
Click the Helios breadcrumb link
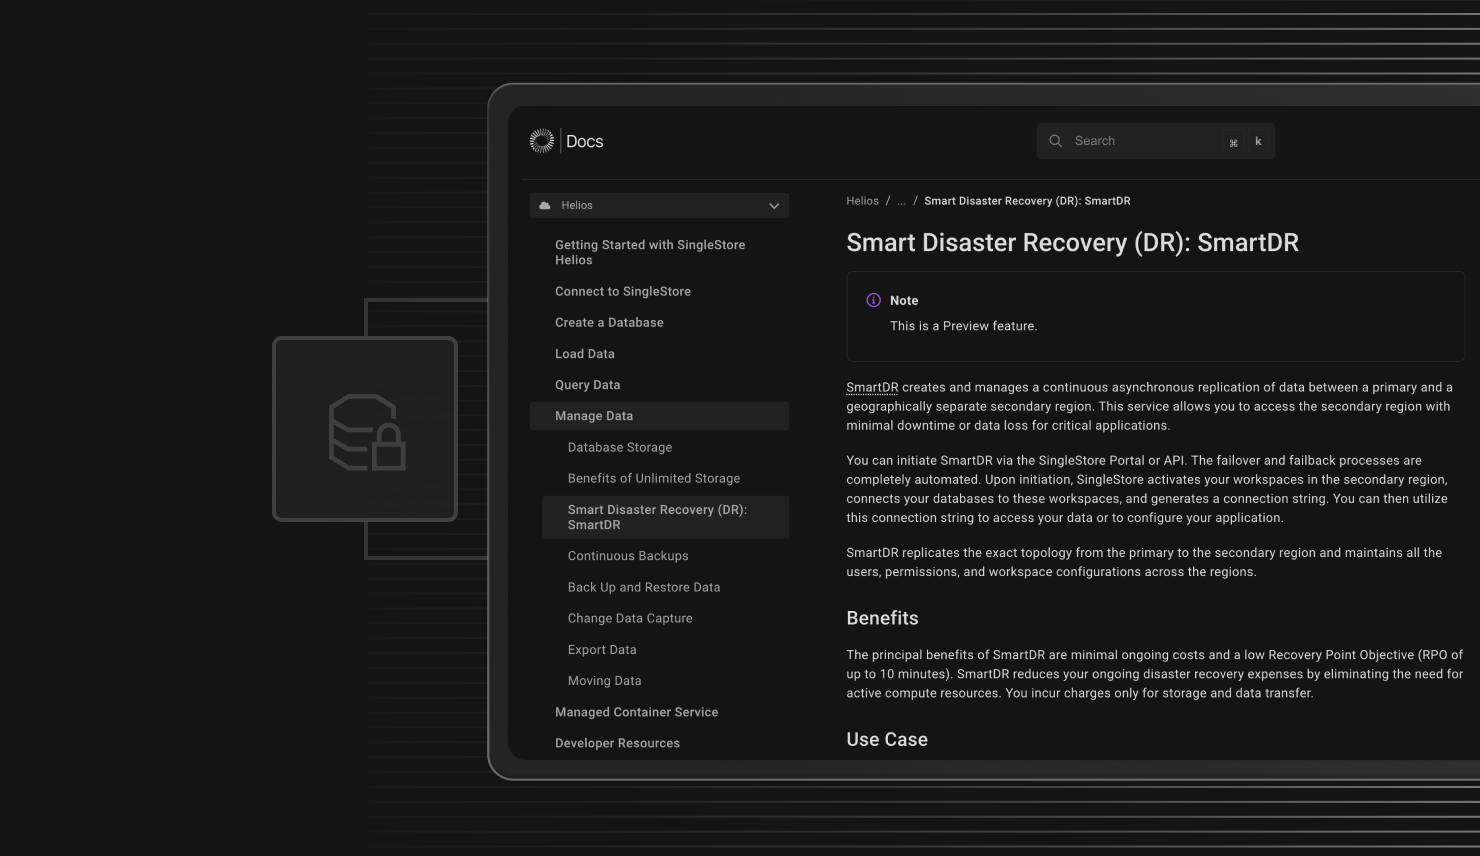[x=862, y=201]
